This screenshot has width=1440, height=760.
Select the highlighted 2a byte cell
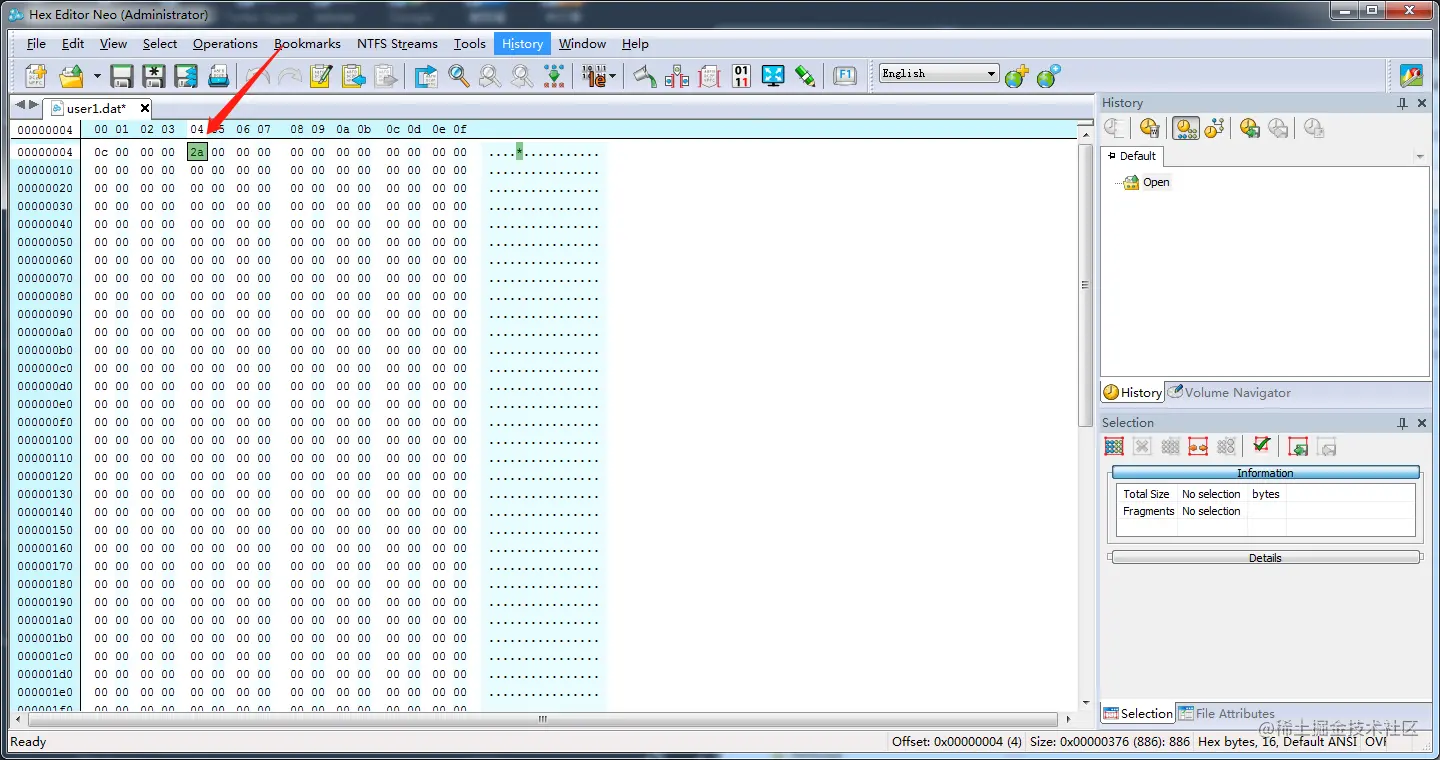(197, 152)
